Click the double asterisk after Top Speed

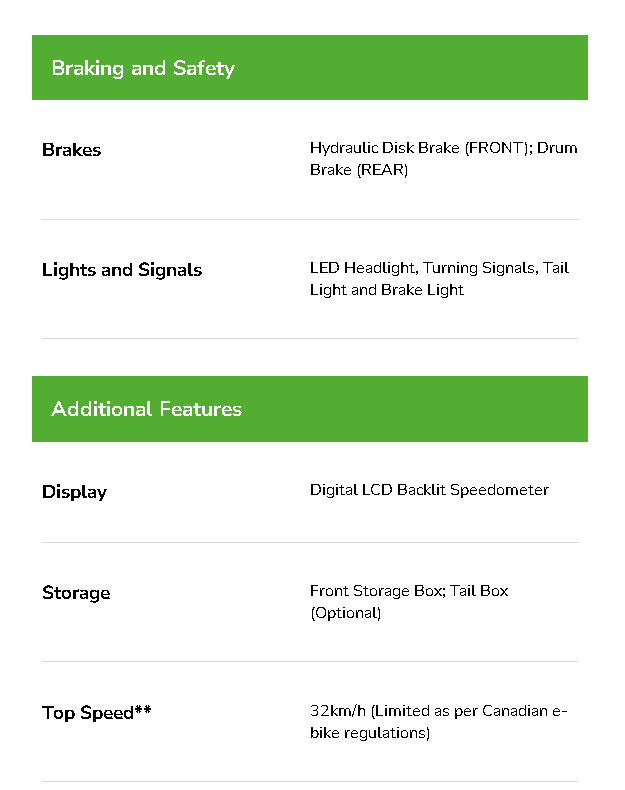(x=143, y=711)
